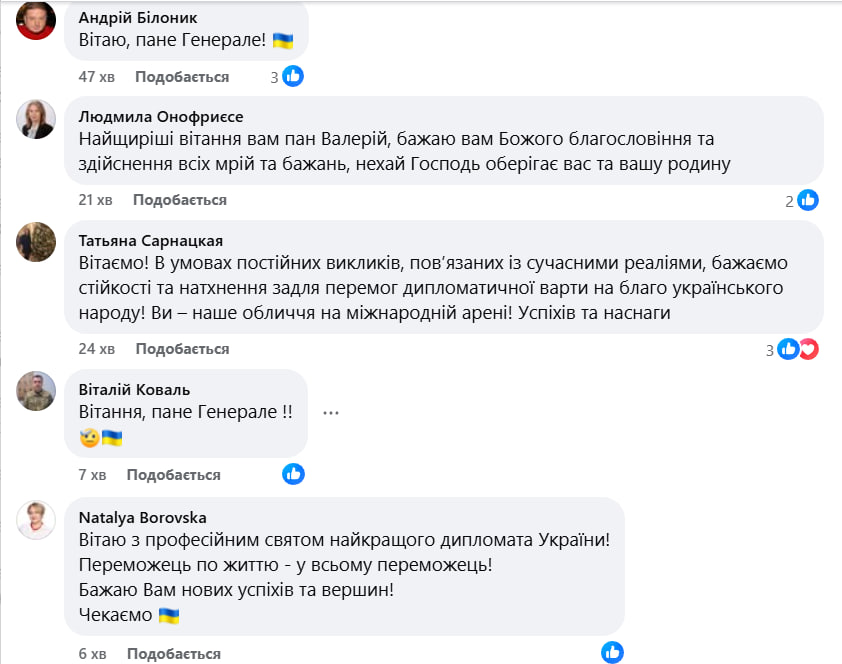
Task: Open Татьяна Сарнацкая's avatar
Action: pyautogui.click(x=36, y=241)
